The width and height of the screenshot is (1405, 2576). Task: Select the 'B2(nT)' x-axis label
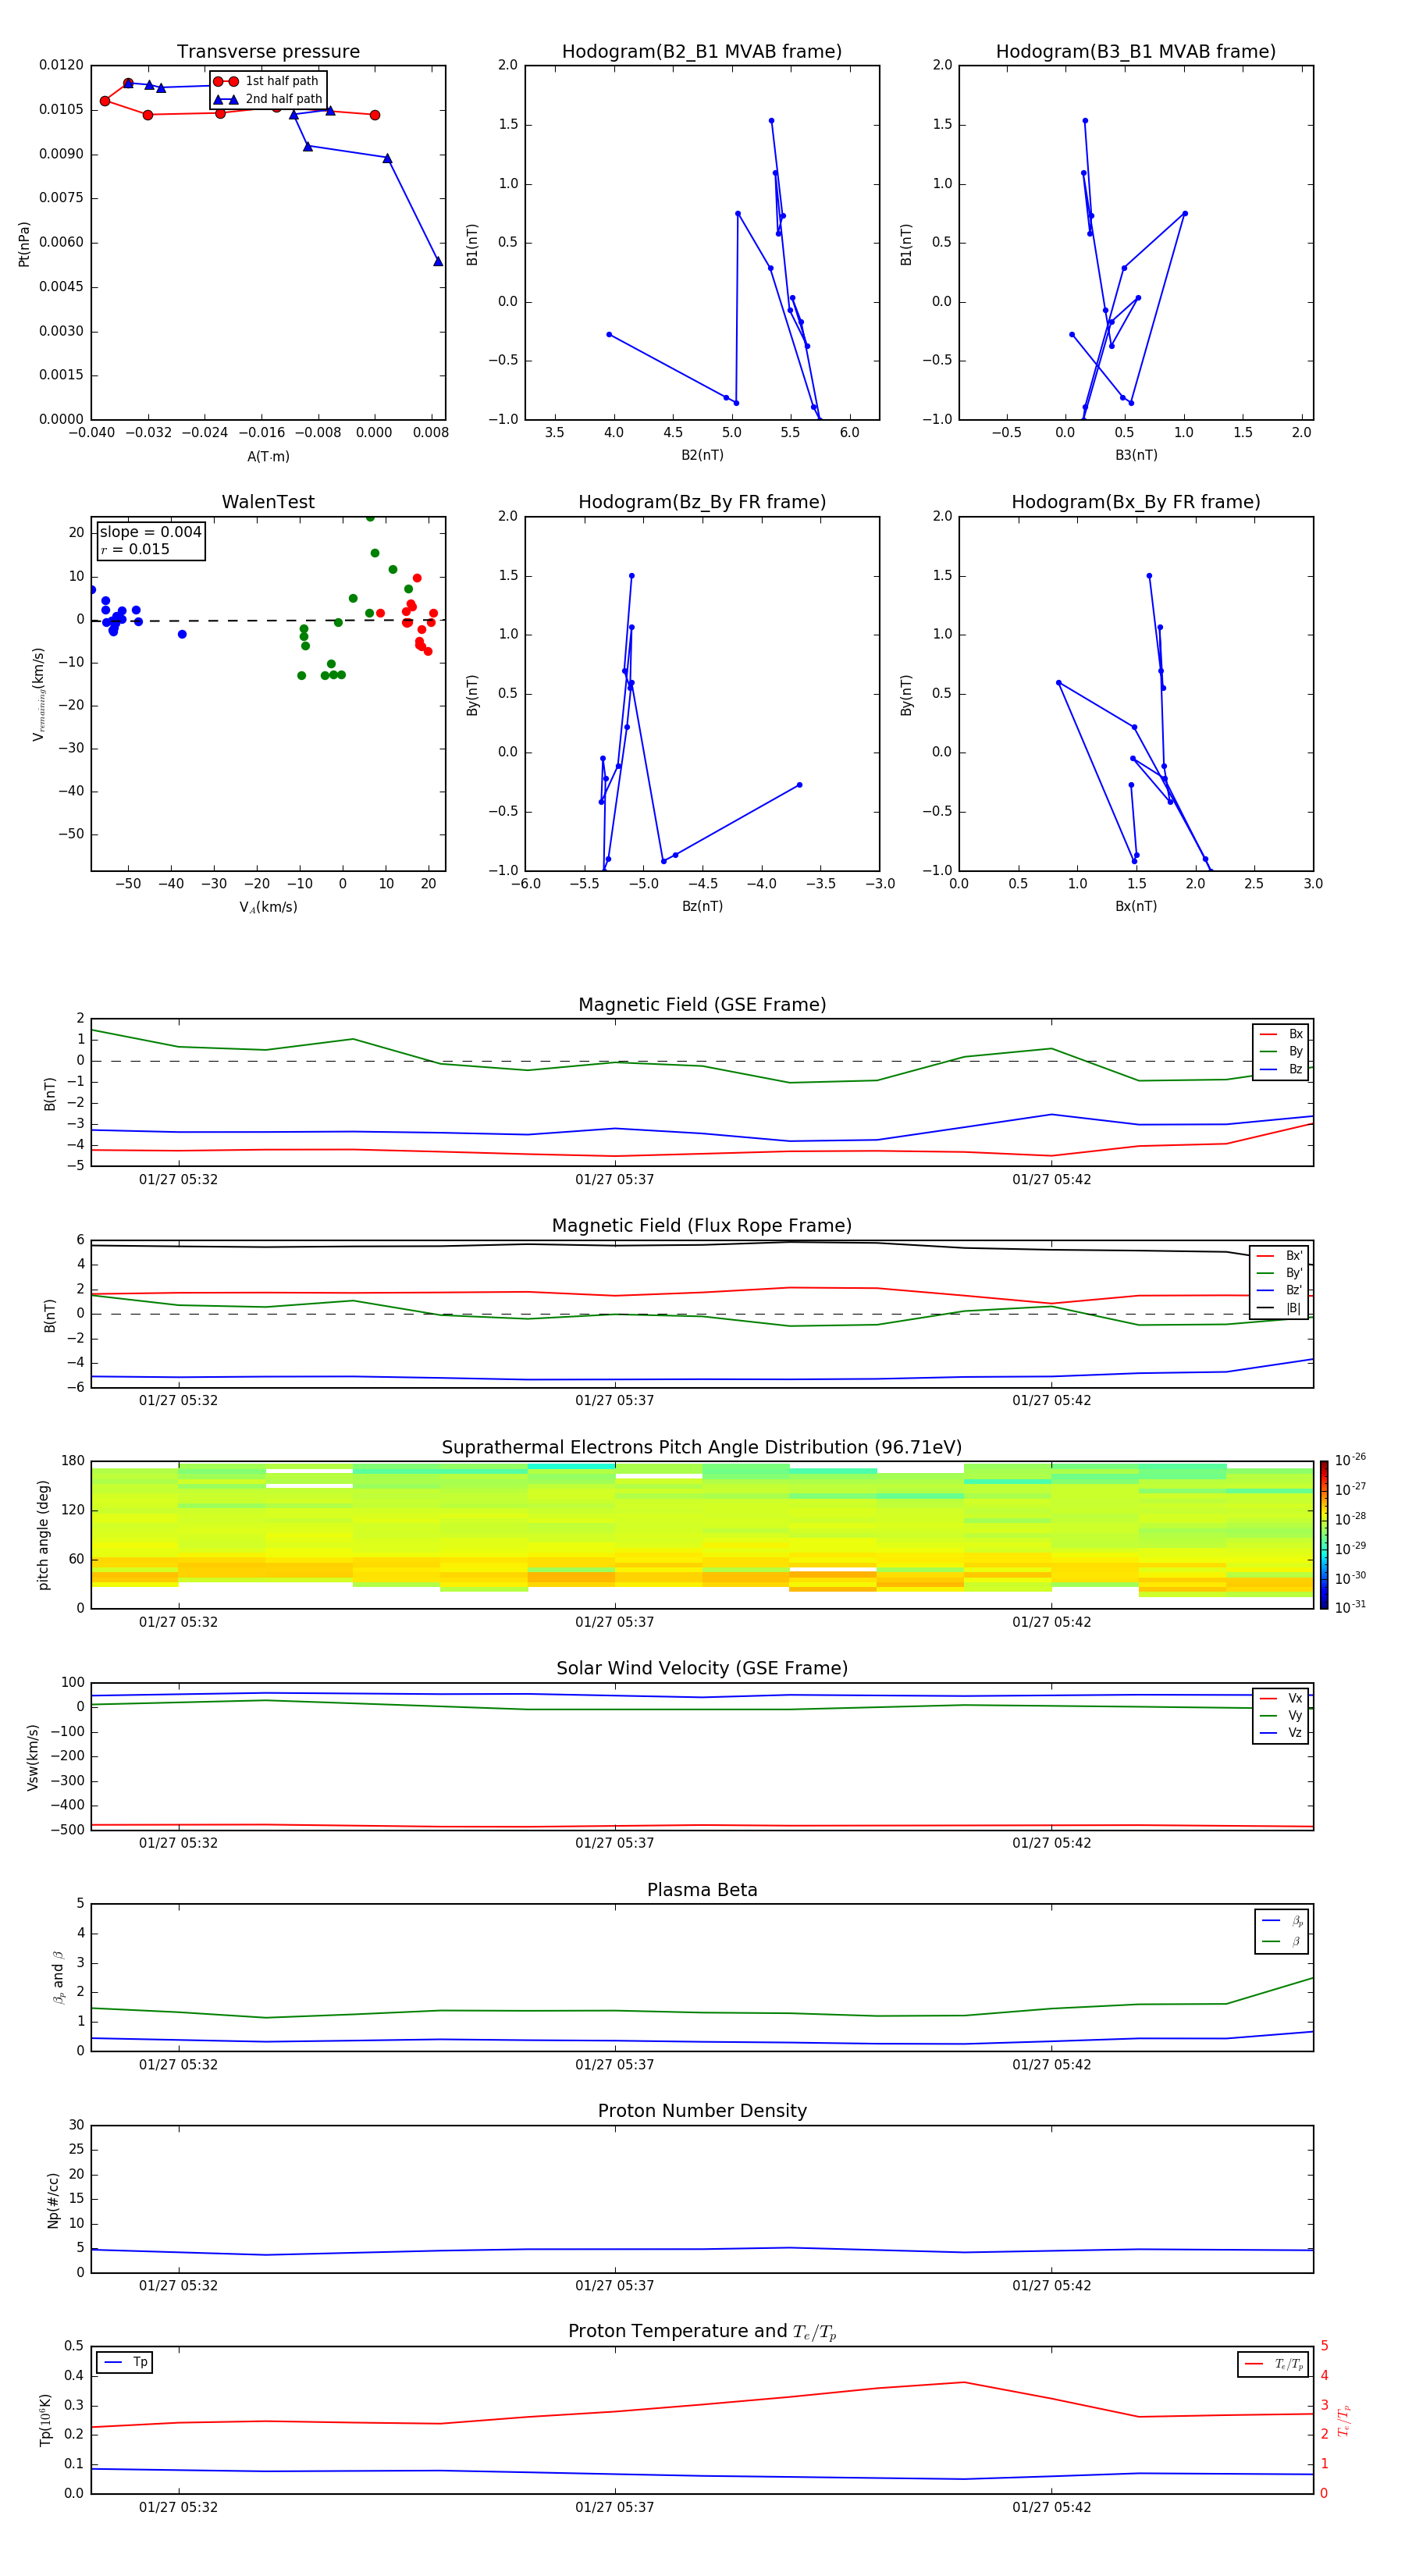pyautogui.click(x=702, y=455)
